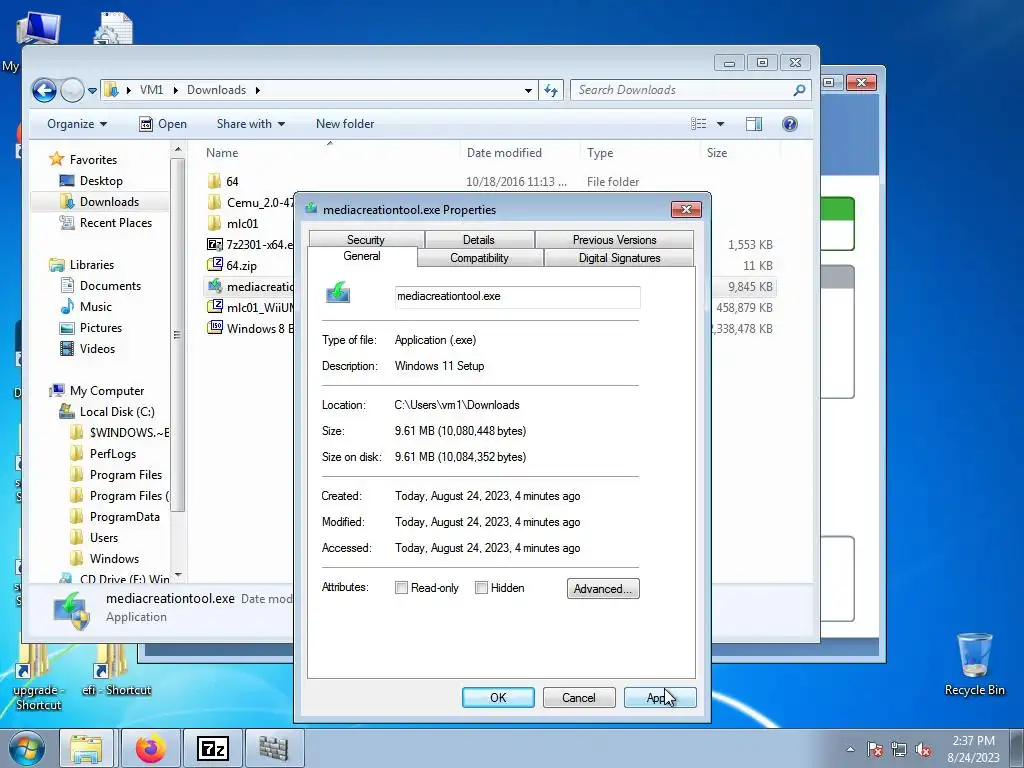Select the Libraries node
Screen dimensions: 1024x768
point(82,264)
